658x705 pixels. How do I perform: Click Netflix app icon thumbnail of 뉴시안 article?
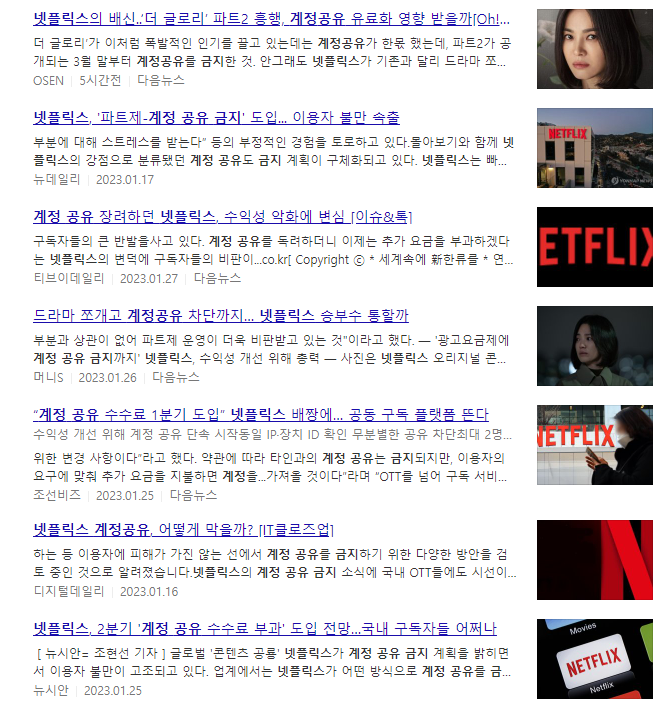595,659
